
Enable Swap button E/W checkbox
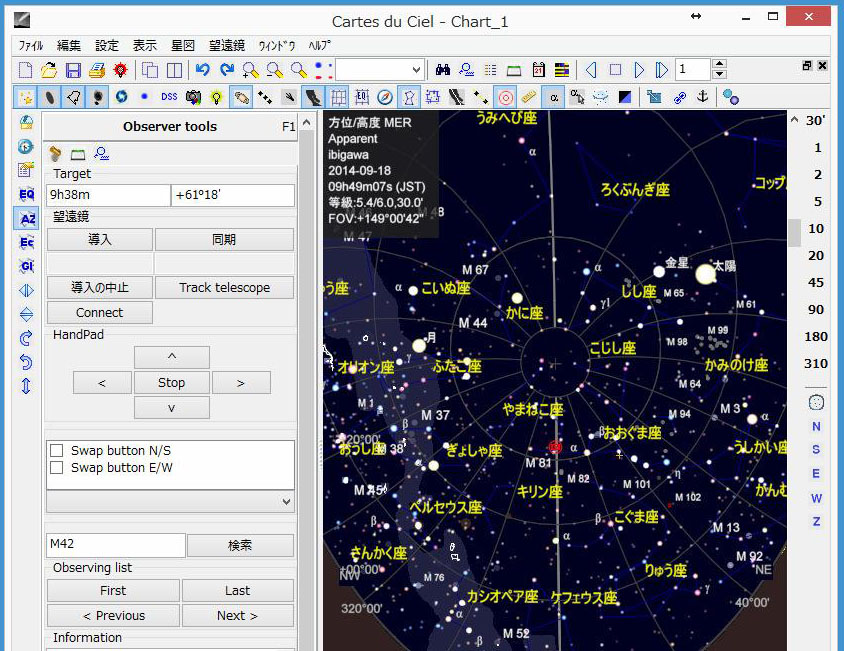tap(56, 467)
